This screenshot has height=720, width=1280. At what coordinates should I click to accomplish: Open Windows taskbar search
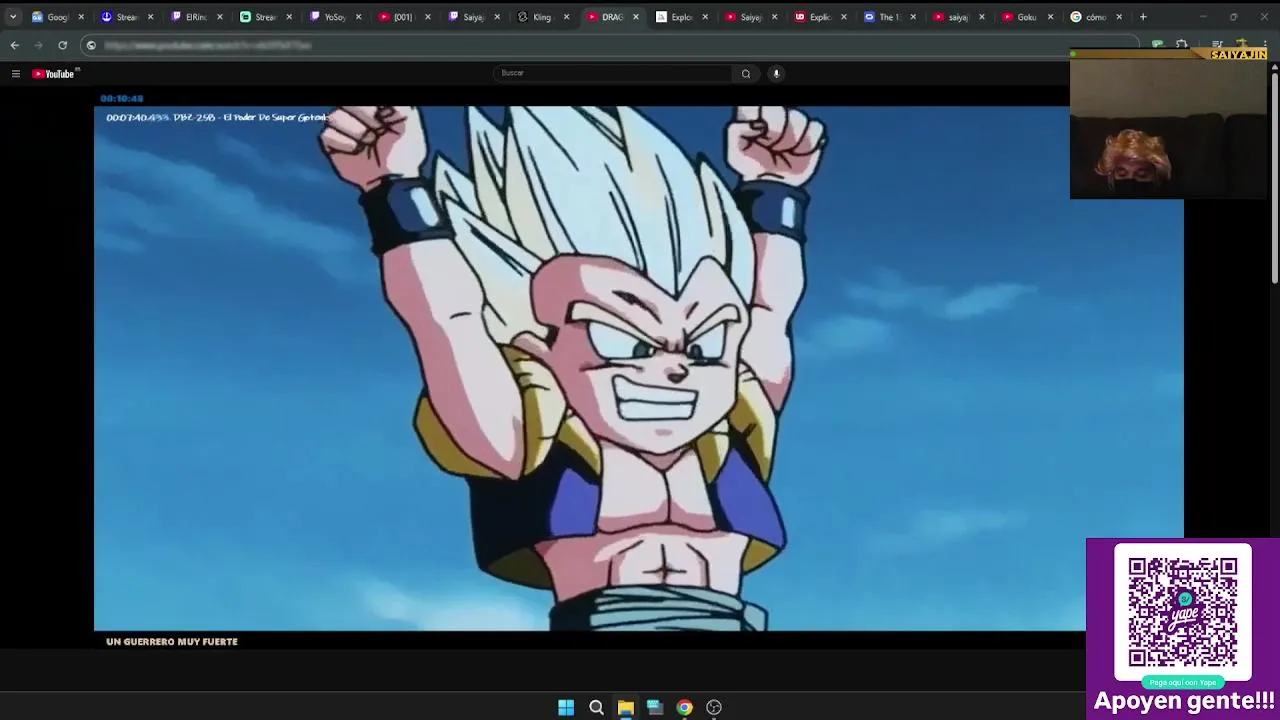[596, 707]
